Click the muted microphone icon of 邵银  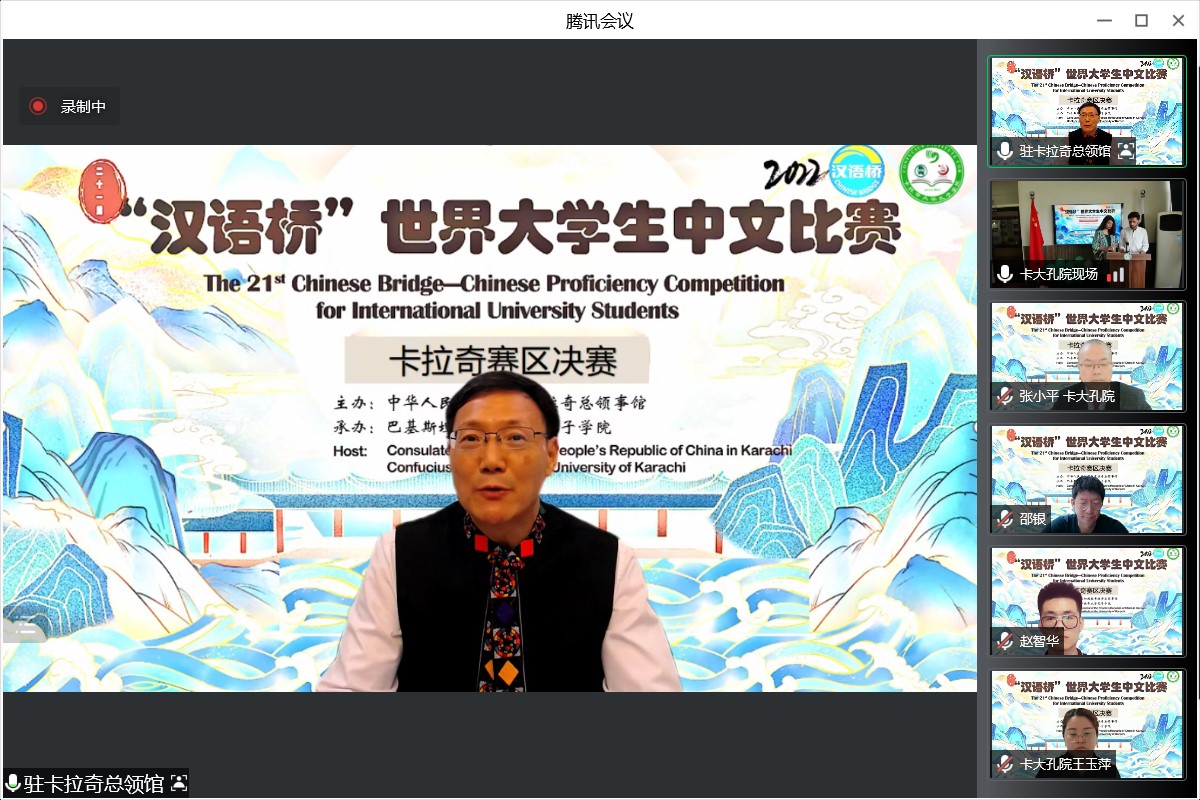click(x=1005, y=519)
